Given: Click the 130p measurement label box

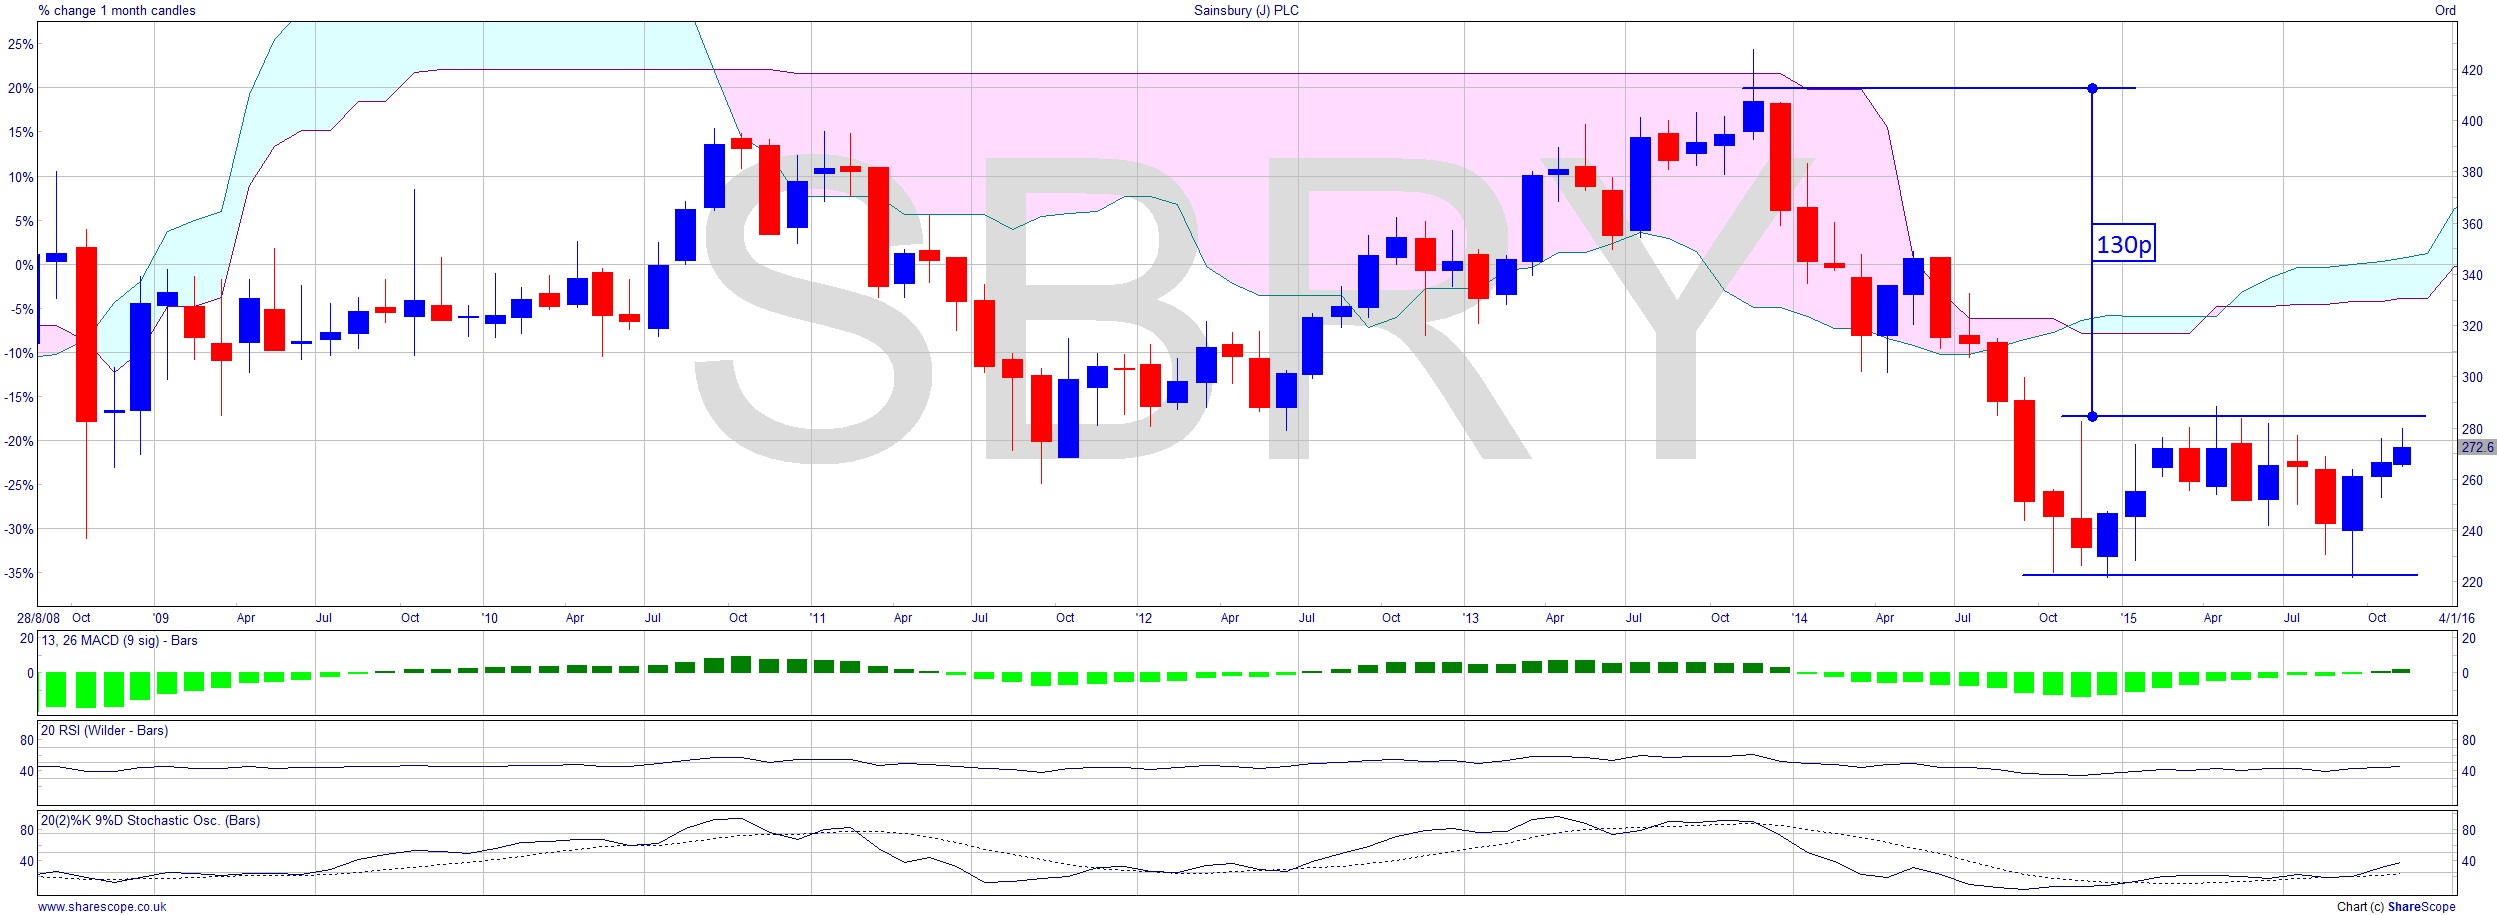Looking at the screenshot, I should pos(2124,243).
